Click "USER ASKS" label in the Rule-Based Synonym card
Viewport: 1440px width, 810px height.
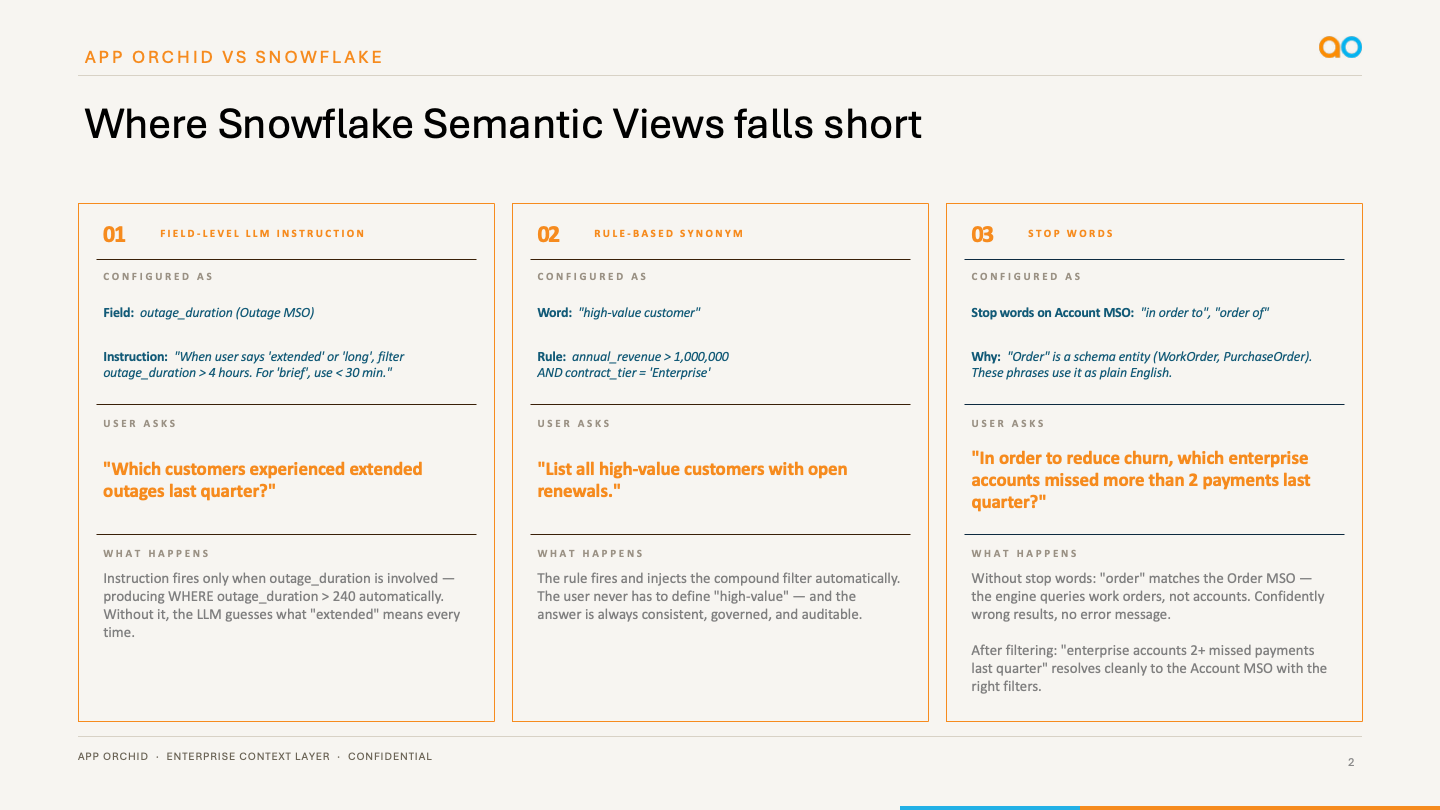(x=574, y=424)
